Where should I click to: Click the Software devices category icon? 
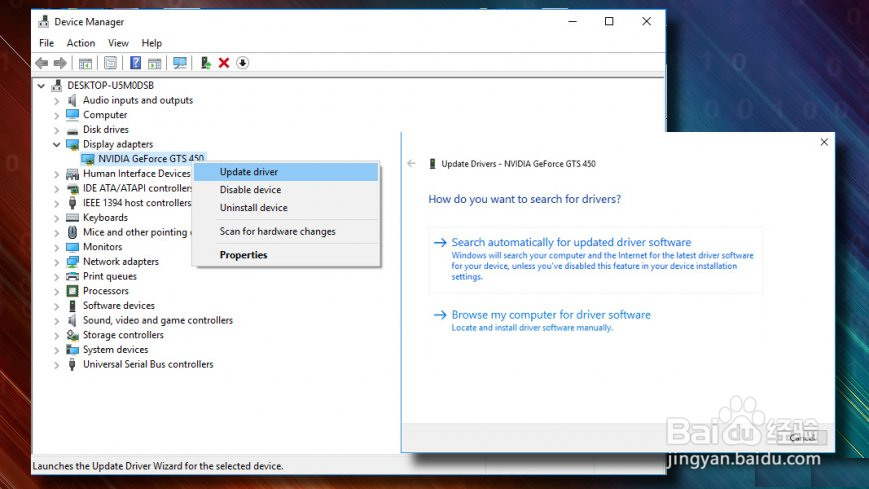[72, 305]
